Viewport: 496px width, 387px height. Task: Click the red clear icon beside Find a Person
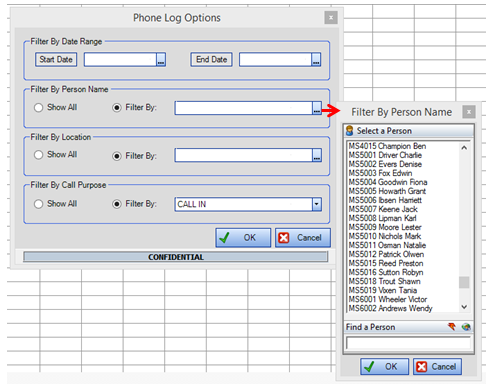452,327
